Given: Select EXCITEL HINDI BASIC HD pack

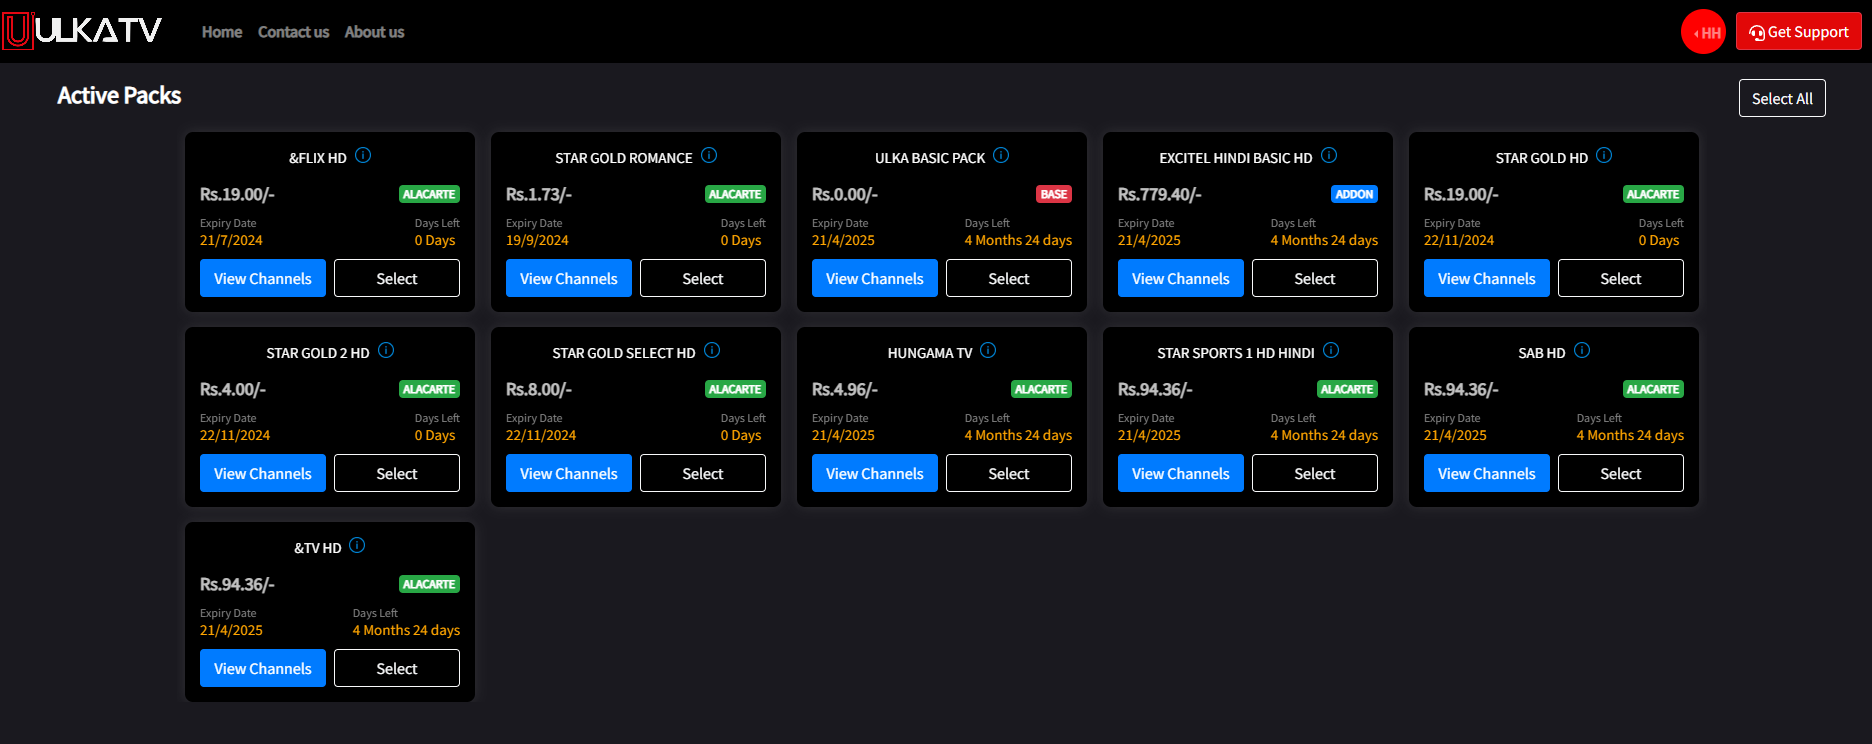Looking at the screenshot, I should (1315, 278).
